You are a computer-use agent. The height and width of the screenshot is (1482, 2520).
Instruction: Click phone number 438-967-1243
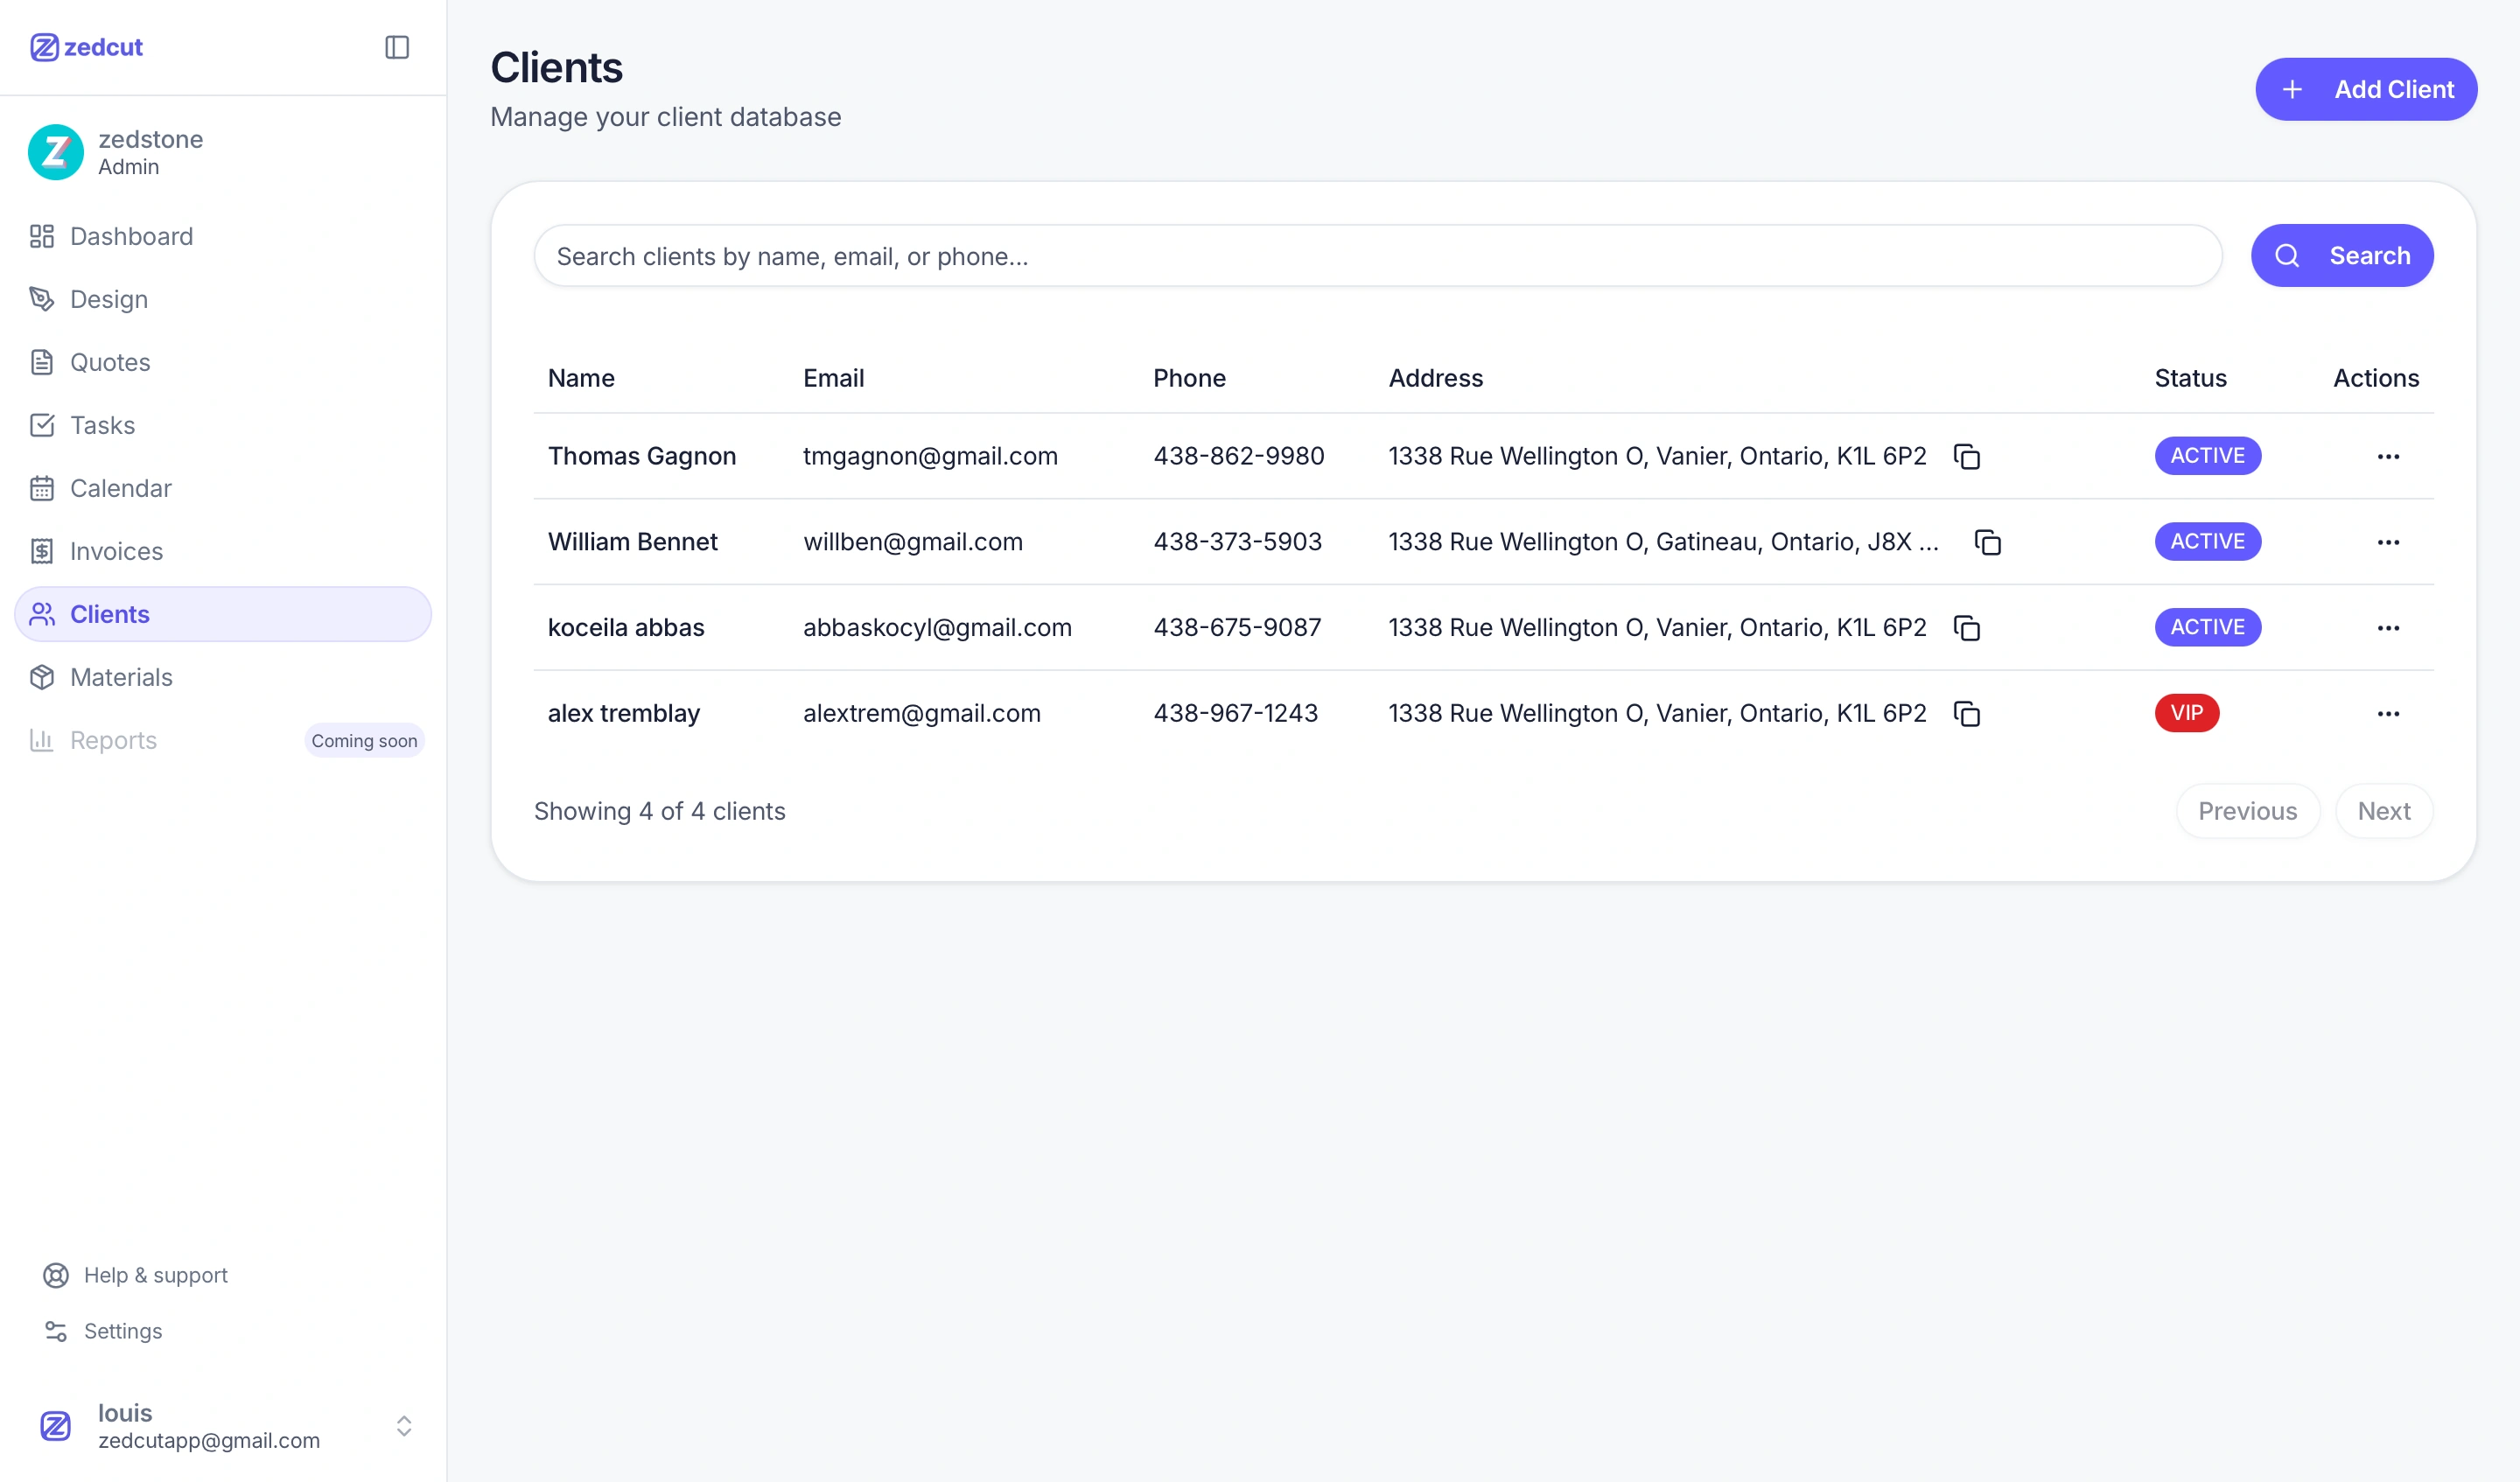[1236, 713]
